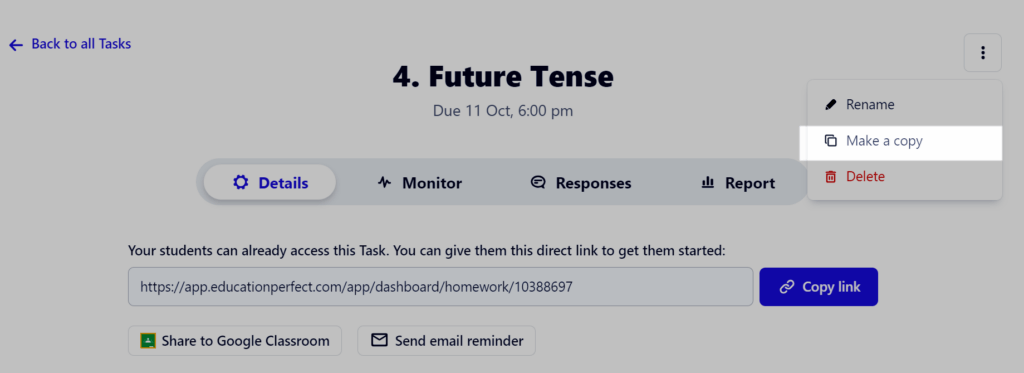Open the Responses tab
The height and width of the screenshot is (373, 1024).
(x=581, y=183)
